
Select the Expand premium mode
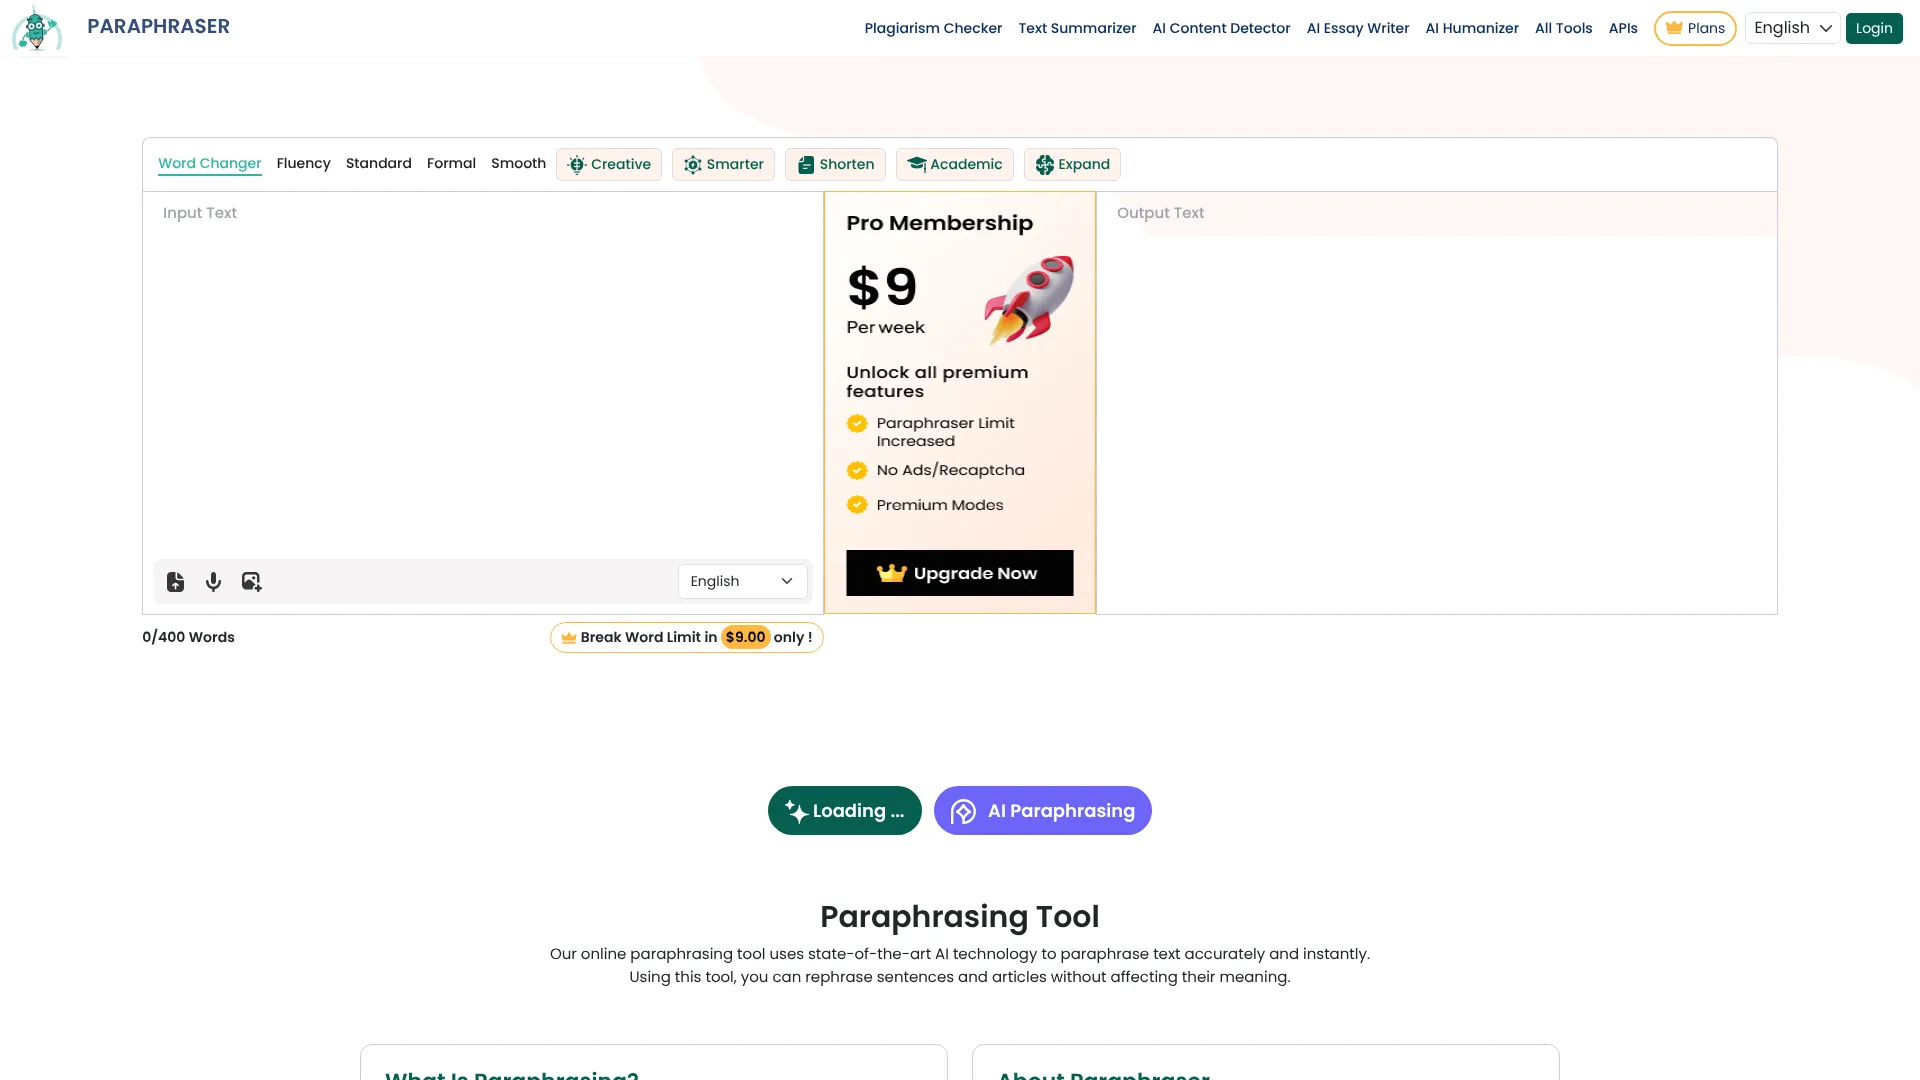pos(1072,164)
